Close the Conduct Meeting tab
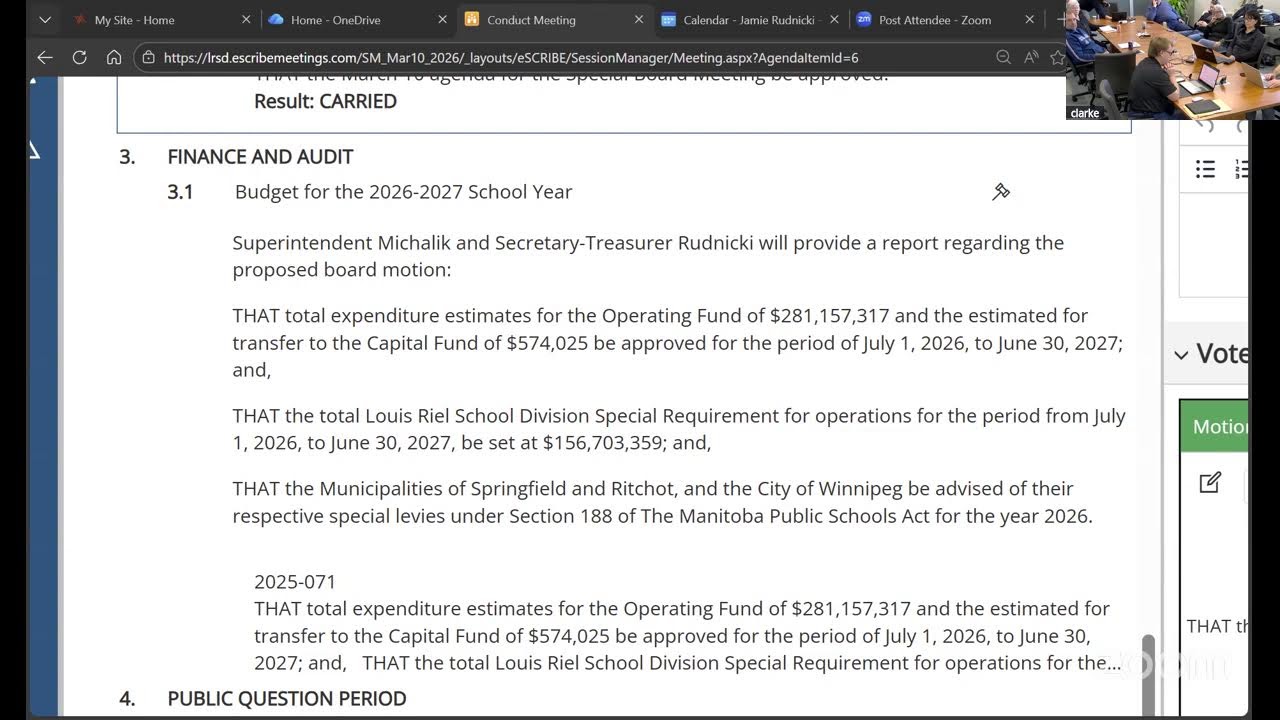This screenshot has height=720, width=1280. click(638, 19)
